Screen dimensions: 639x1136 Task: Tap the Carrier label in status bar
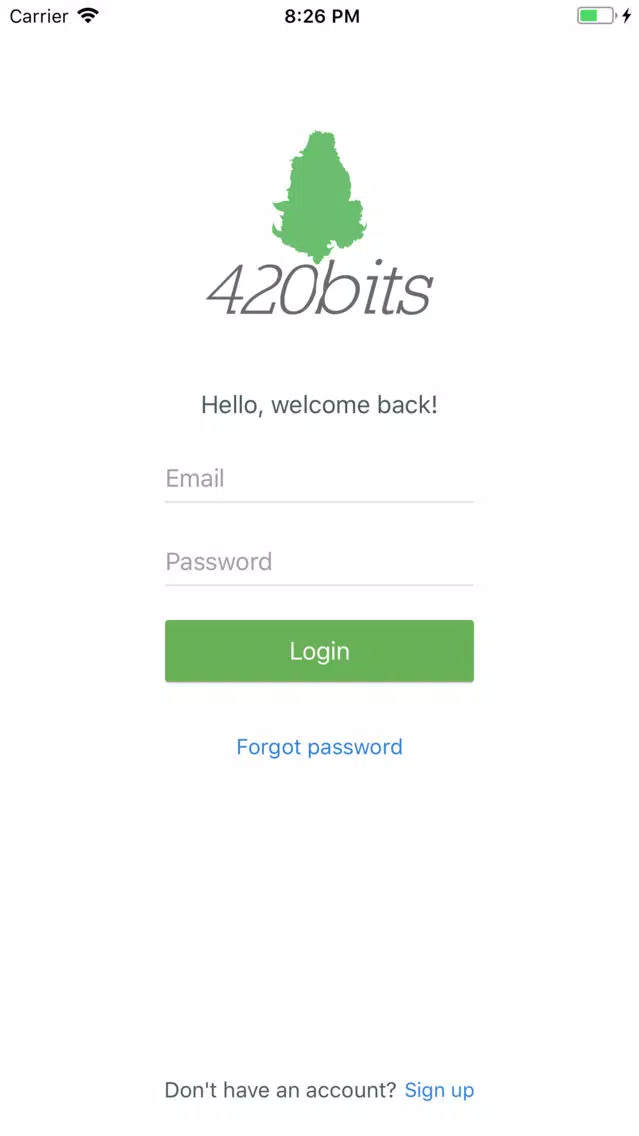pos(38,16)
